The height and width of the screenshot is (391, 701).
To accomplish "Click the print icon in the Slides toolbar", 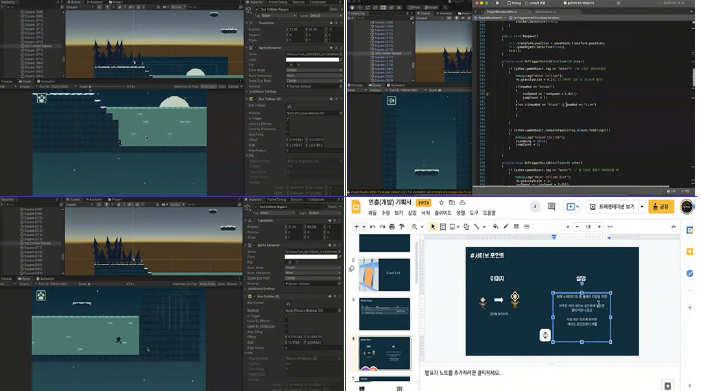I will (392, 227).
